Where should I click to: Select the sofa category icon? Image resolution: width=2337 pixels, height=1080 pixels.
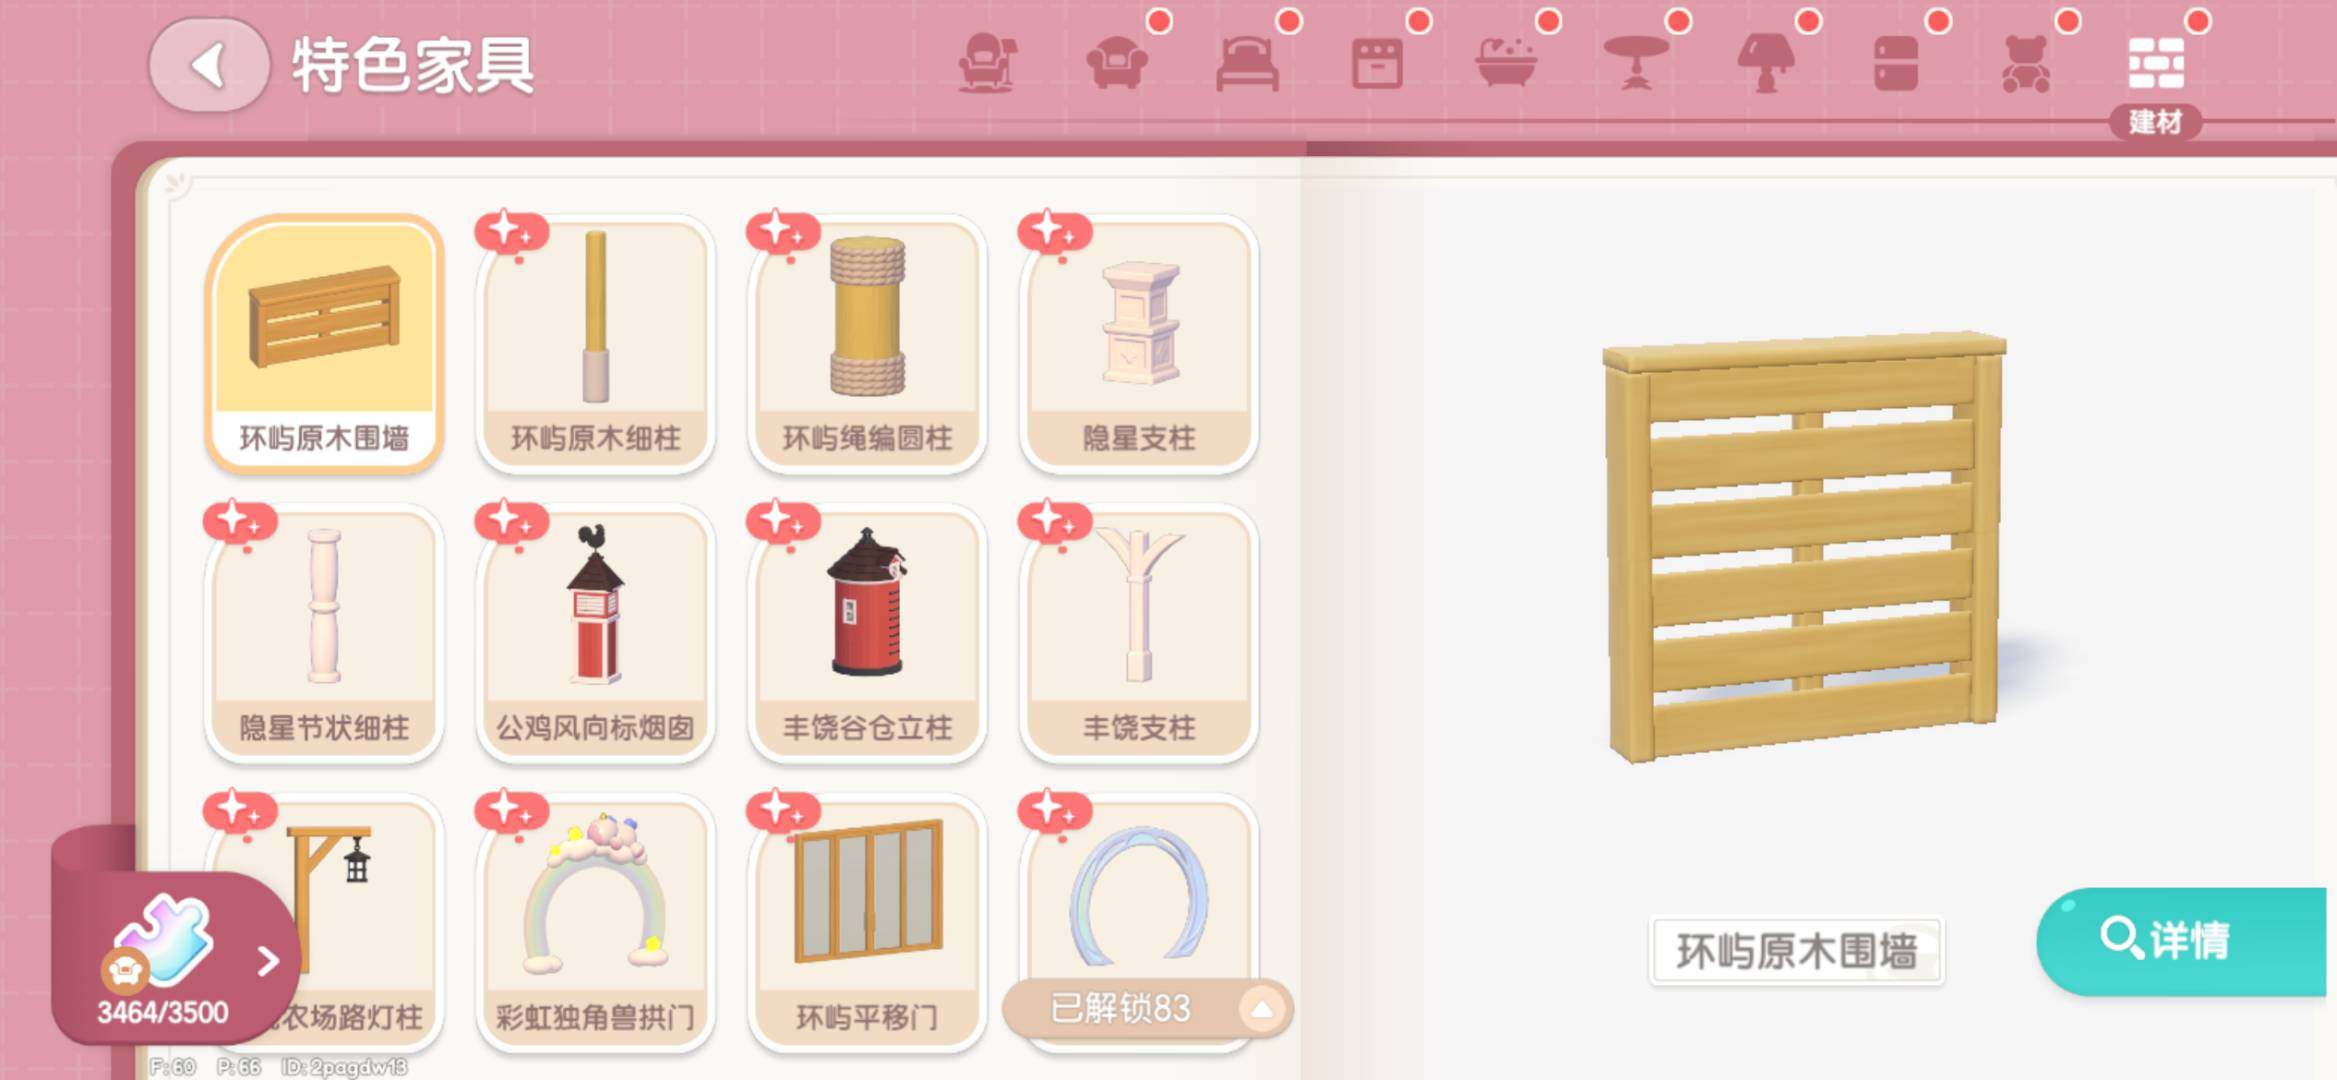coord(1117,64)
